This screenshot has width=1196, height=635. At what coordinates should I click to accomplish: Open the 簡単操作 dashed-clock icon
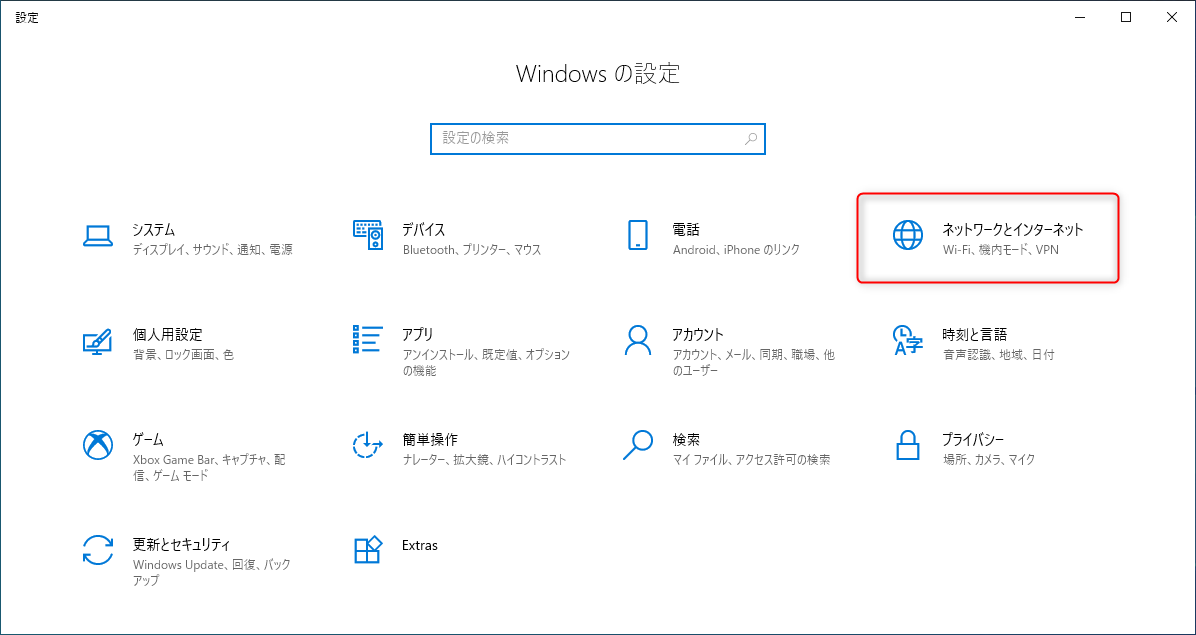(x=368, y=444)
